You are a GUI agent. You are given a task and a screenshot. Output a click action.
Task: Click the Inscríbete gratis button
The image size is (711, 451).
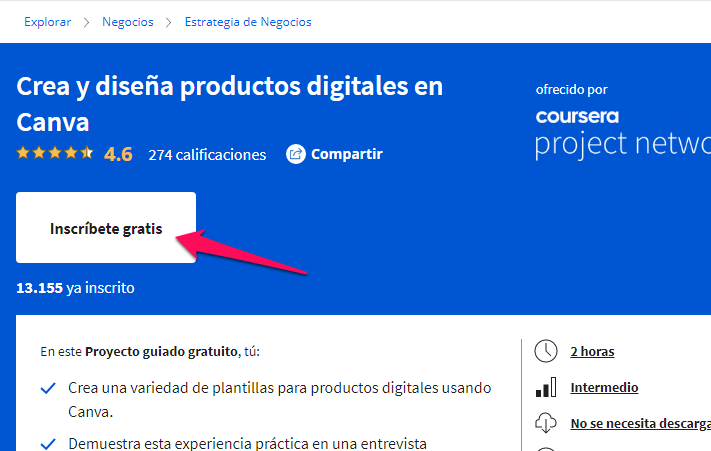[x=106, y=228]
